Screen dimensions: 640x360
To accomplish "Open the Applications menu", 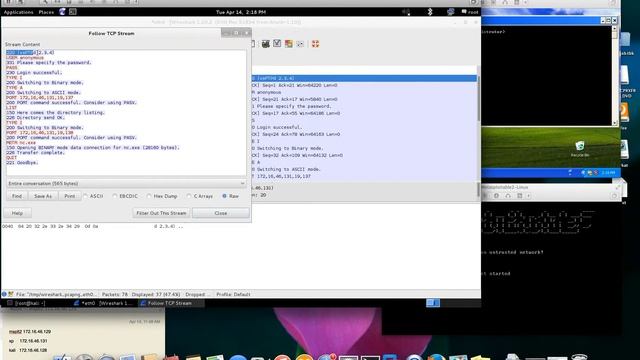I will coord(18,12).
